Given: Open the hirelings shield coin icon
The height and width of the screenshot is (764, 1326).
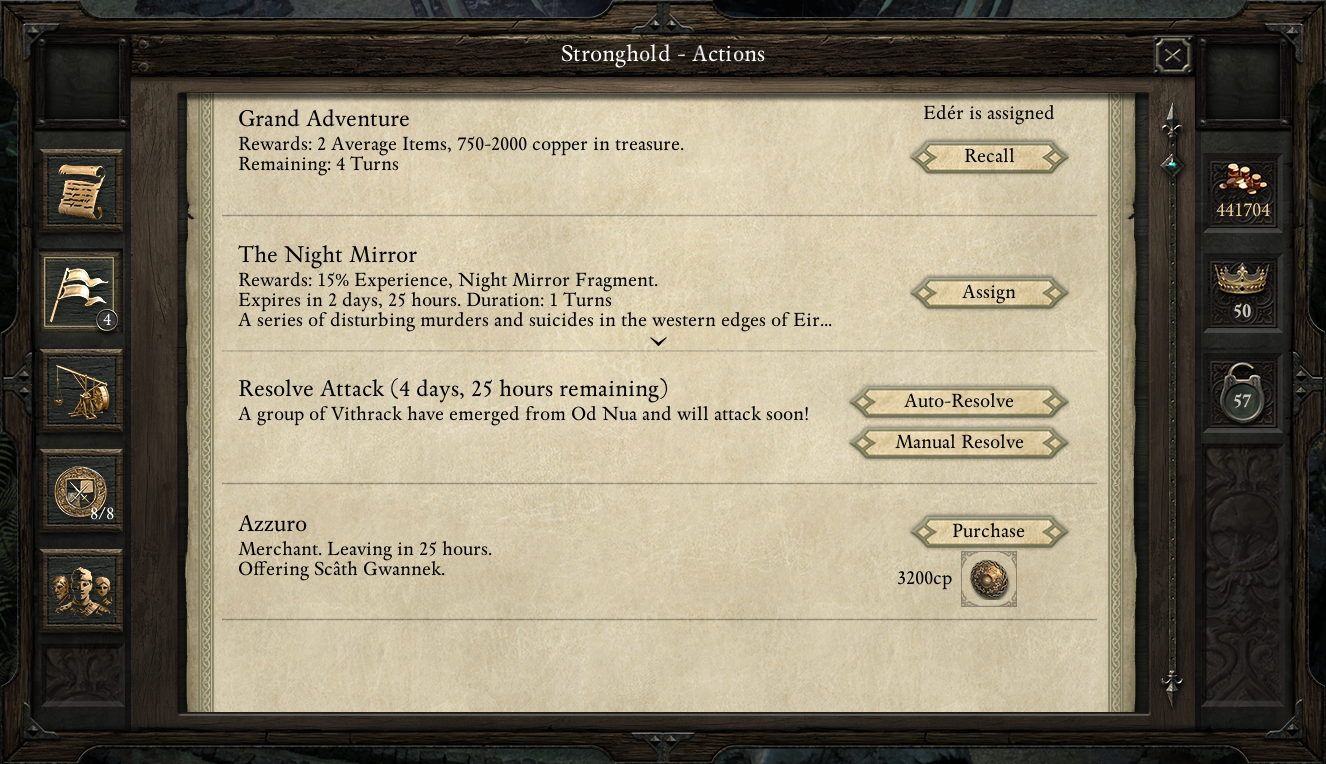Looking at the screenshot, I should pos(82,490).
